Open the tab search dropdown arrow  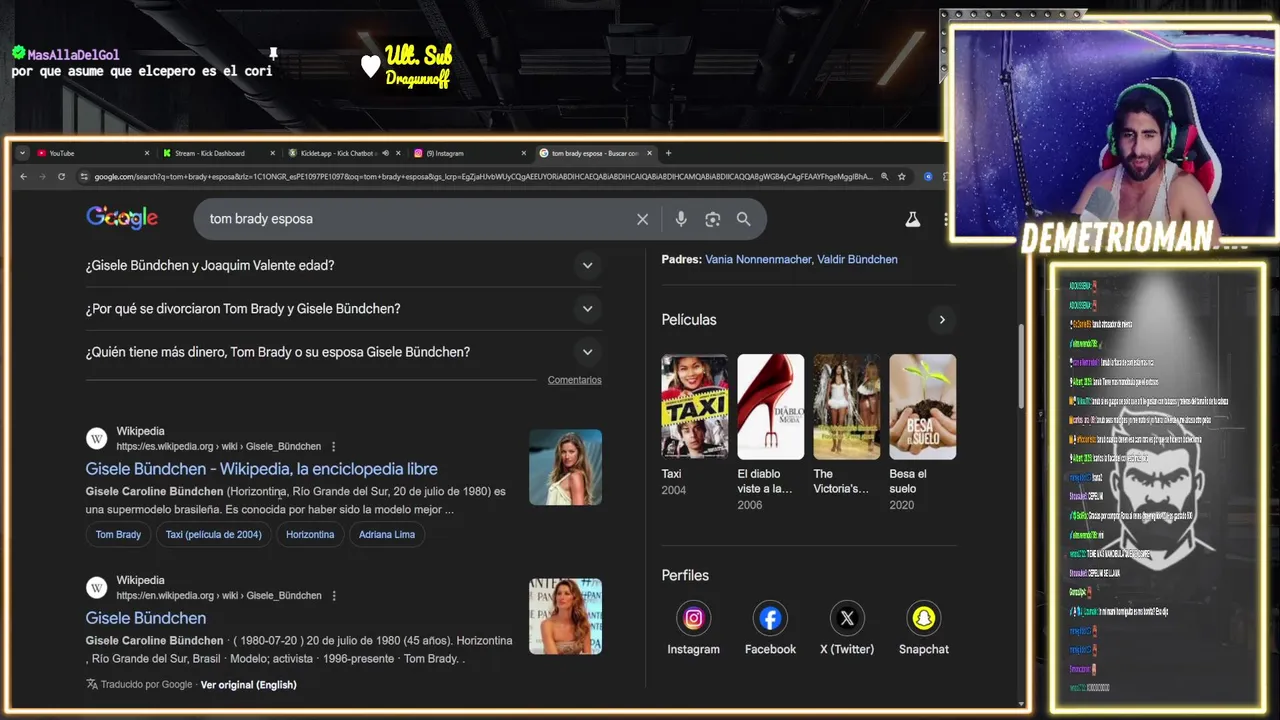[22, 153]
